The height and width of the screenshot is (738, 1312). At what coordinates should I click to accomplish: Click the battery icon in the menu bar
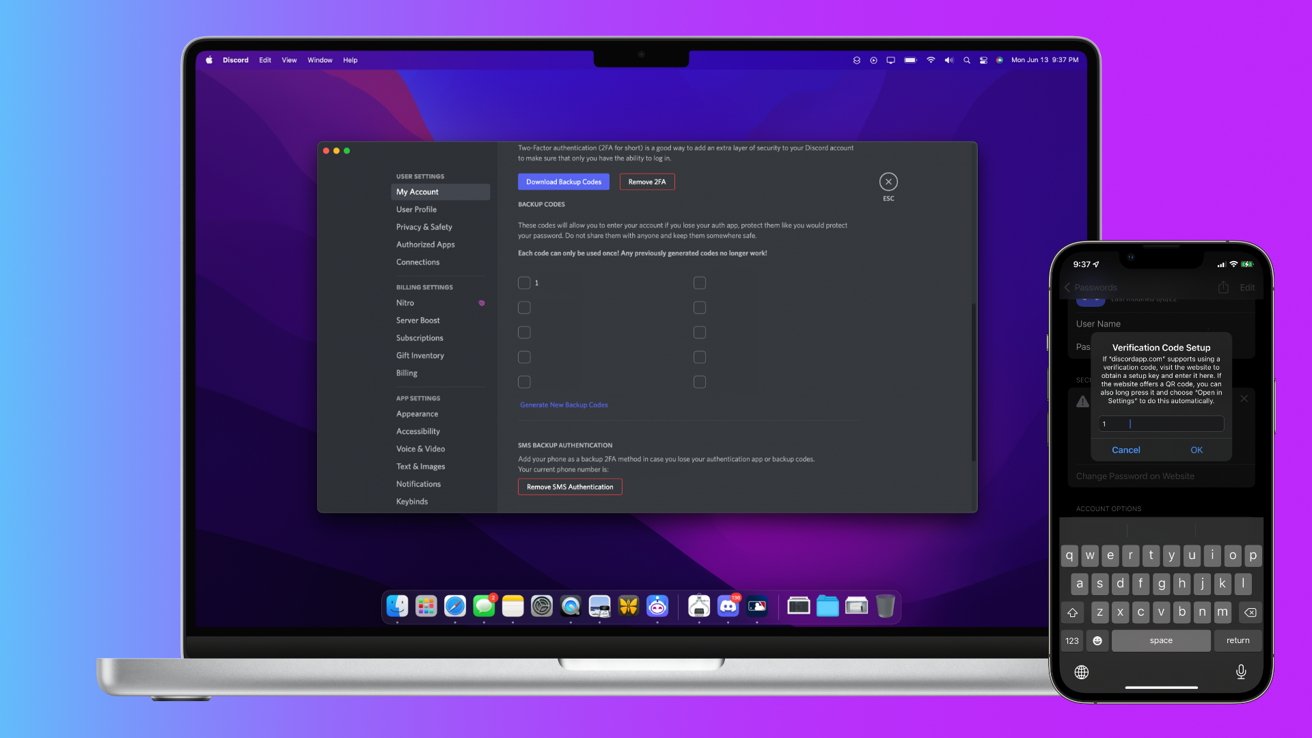coord(910,60)
